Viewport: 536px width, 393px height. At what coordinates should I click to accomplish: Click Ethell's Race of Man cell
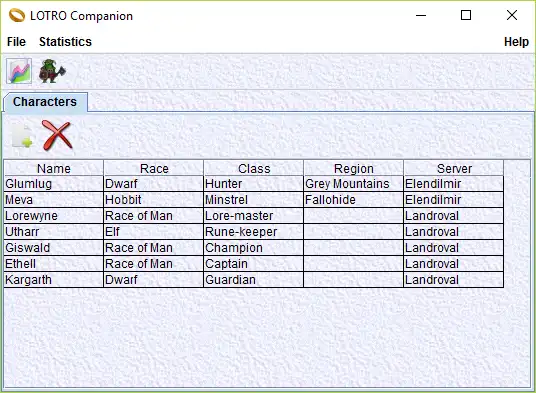pyautogui.click(x=153, y=264)
